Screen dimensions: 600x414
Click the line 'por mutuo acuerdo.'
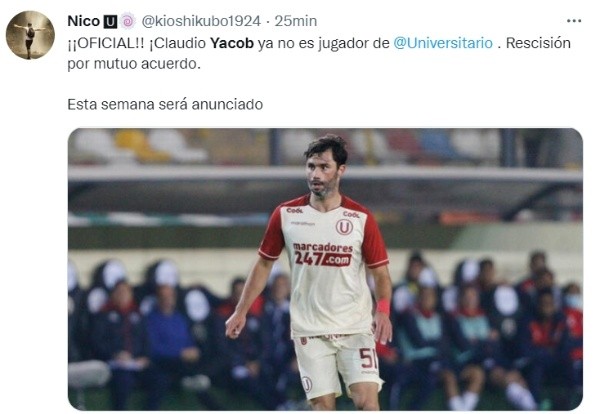pyautogui.click(x=134, y=64)
